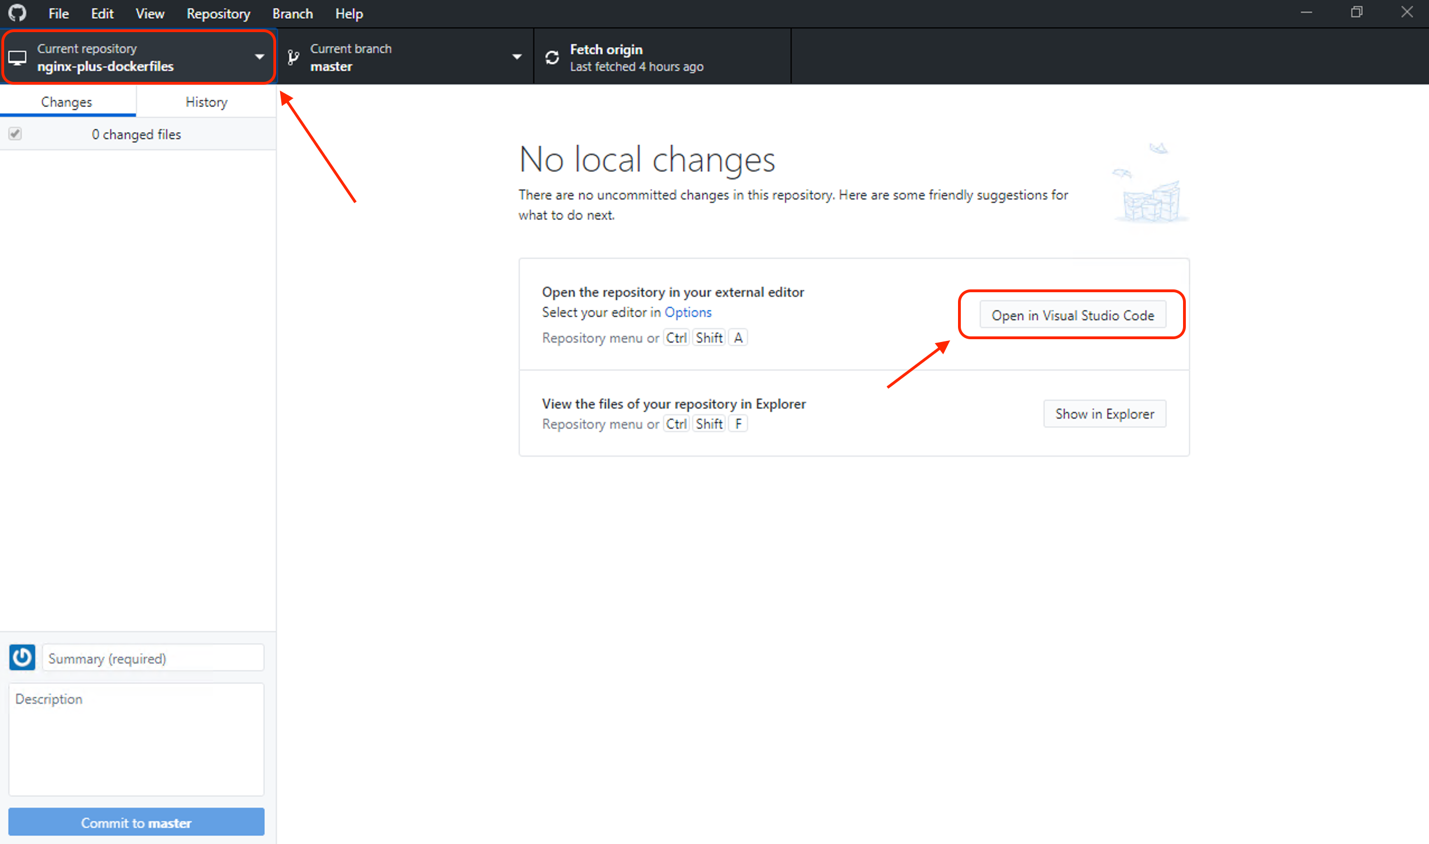Click Fetch origin button
Image resolution: width=1429 pixels, height=844 pixels.
662,57
